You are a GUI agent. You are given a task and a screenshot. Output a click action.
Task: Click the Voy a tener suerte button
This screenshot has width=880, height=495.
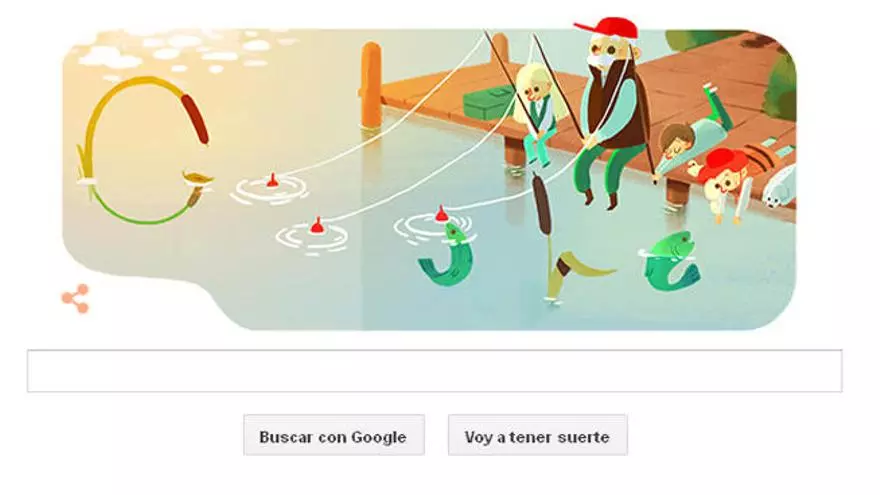point(538,435)
